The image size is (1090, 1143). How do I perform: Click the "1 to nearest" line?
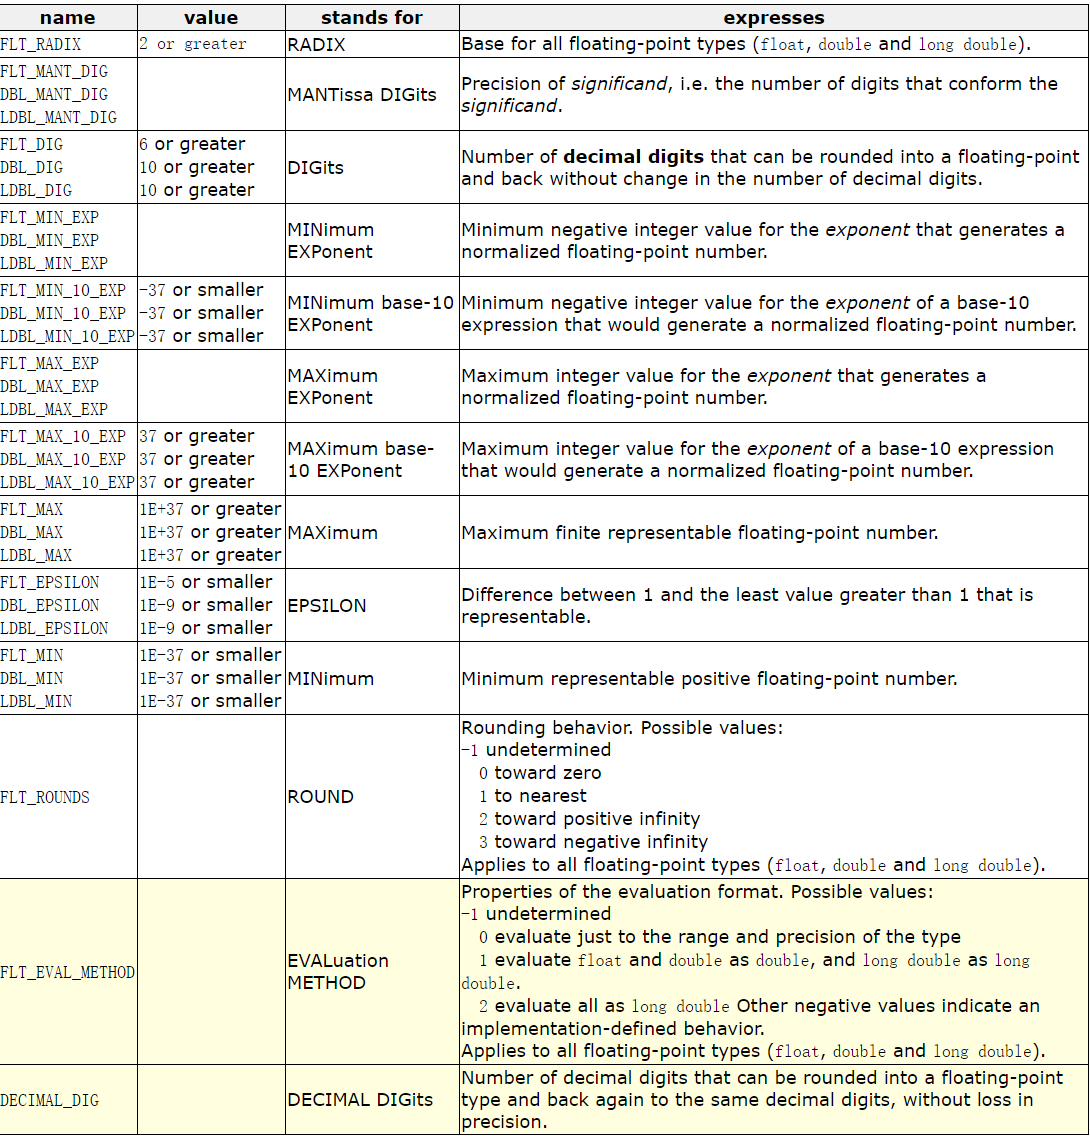[533, 796]
